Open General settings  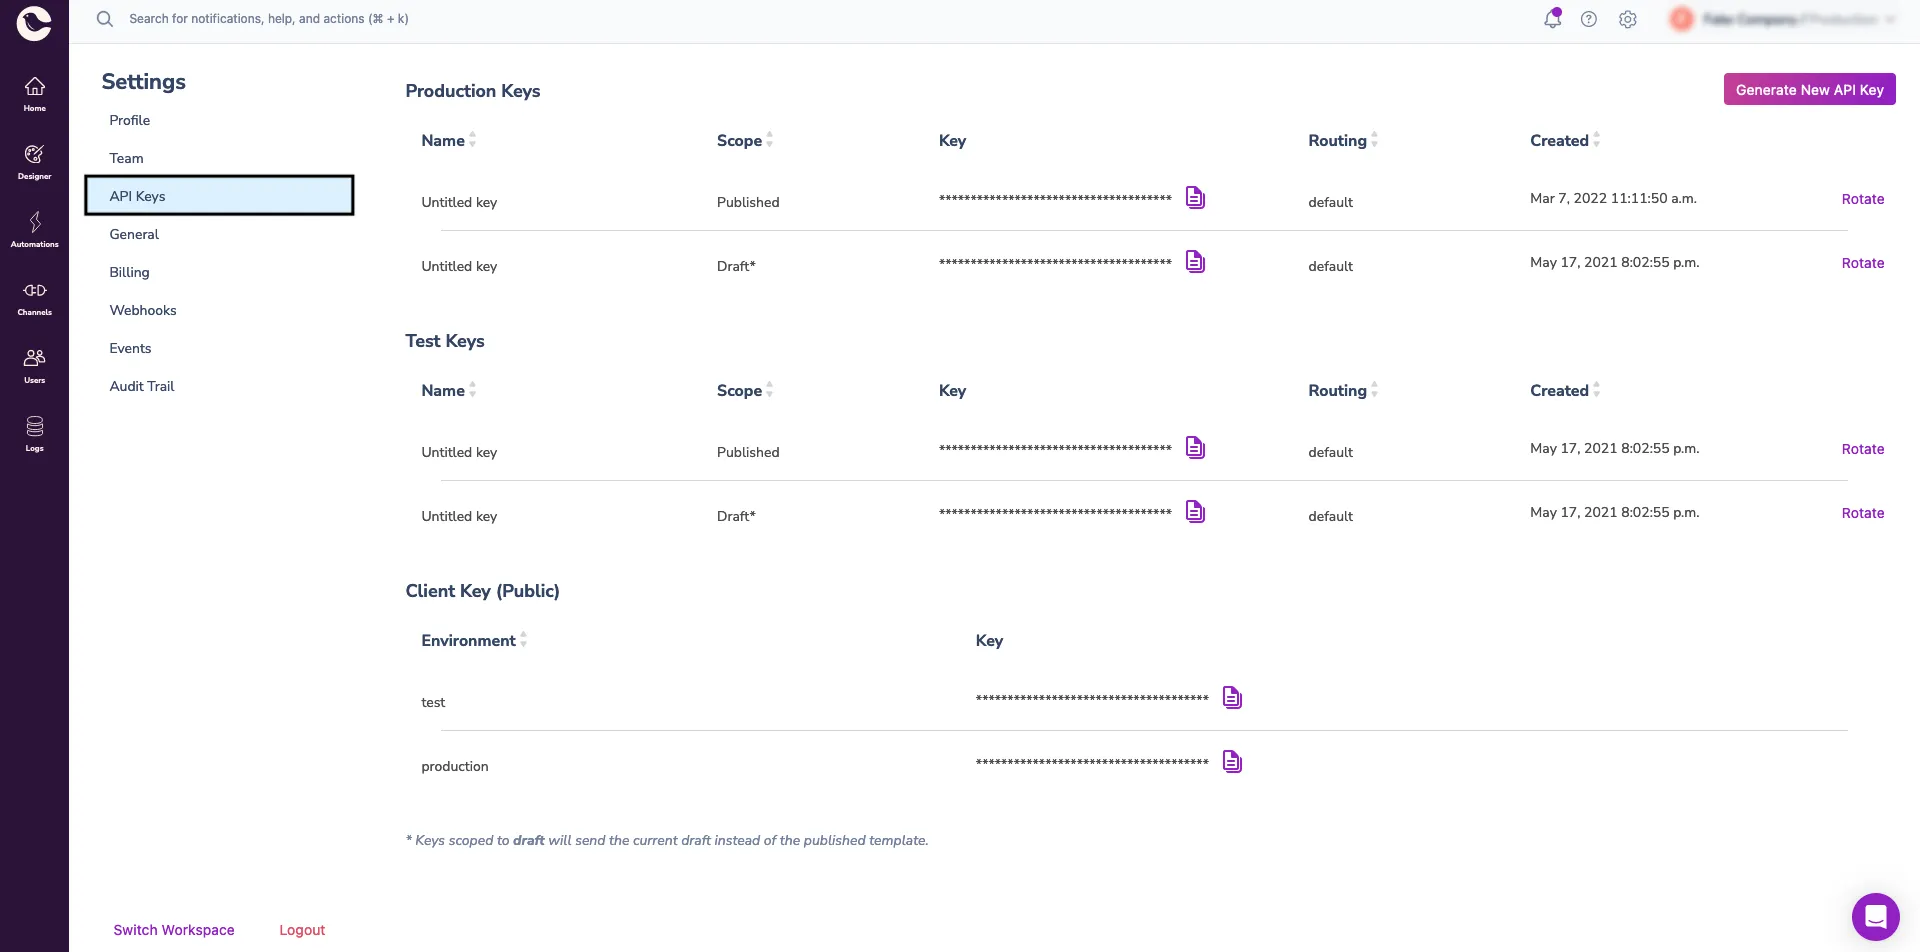point(134,234)
